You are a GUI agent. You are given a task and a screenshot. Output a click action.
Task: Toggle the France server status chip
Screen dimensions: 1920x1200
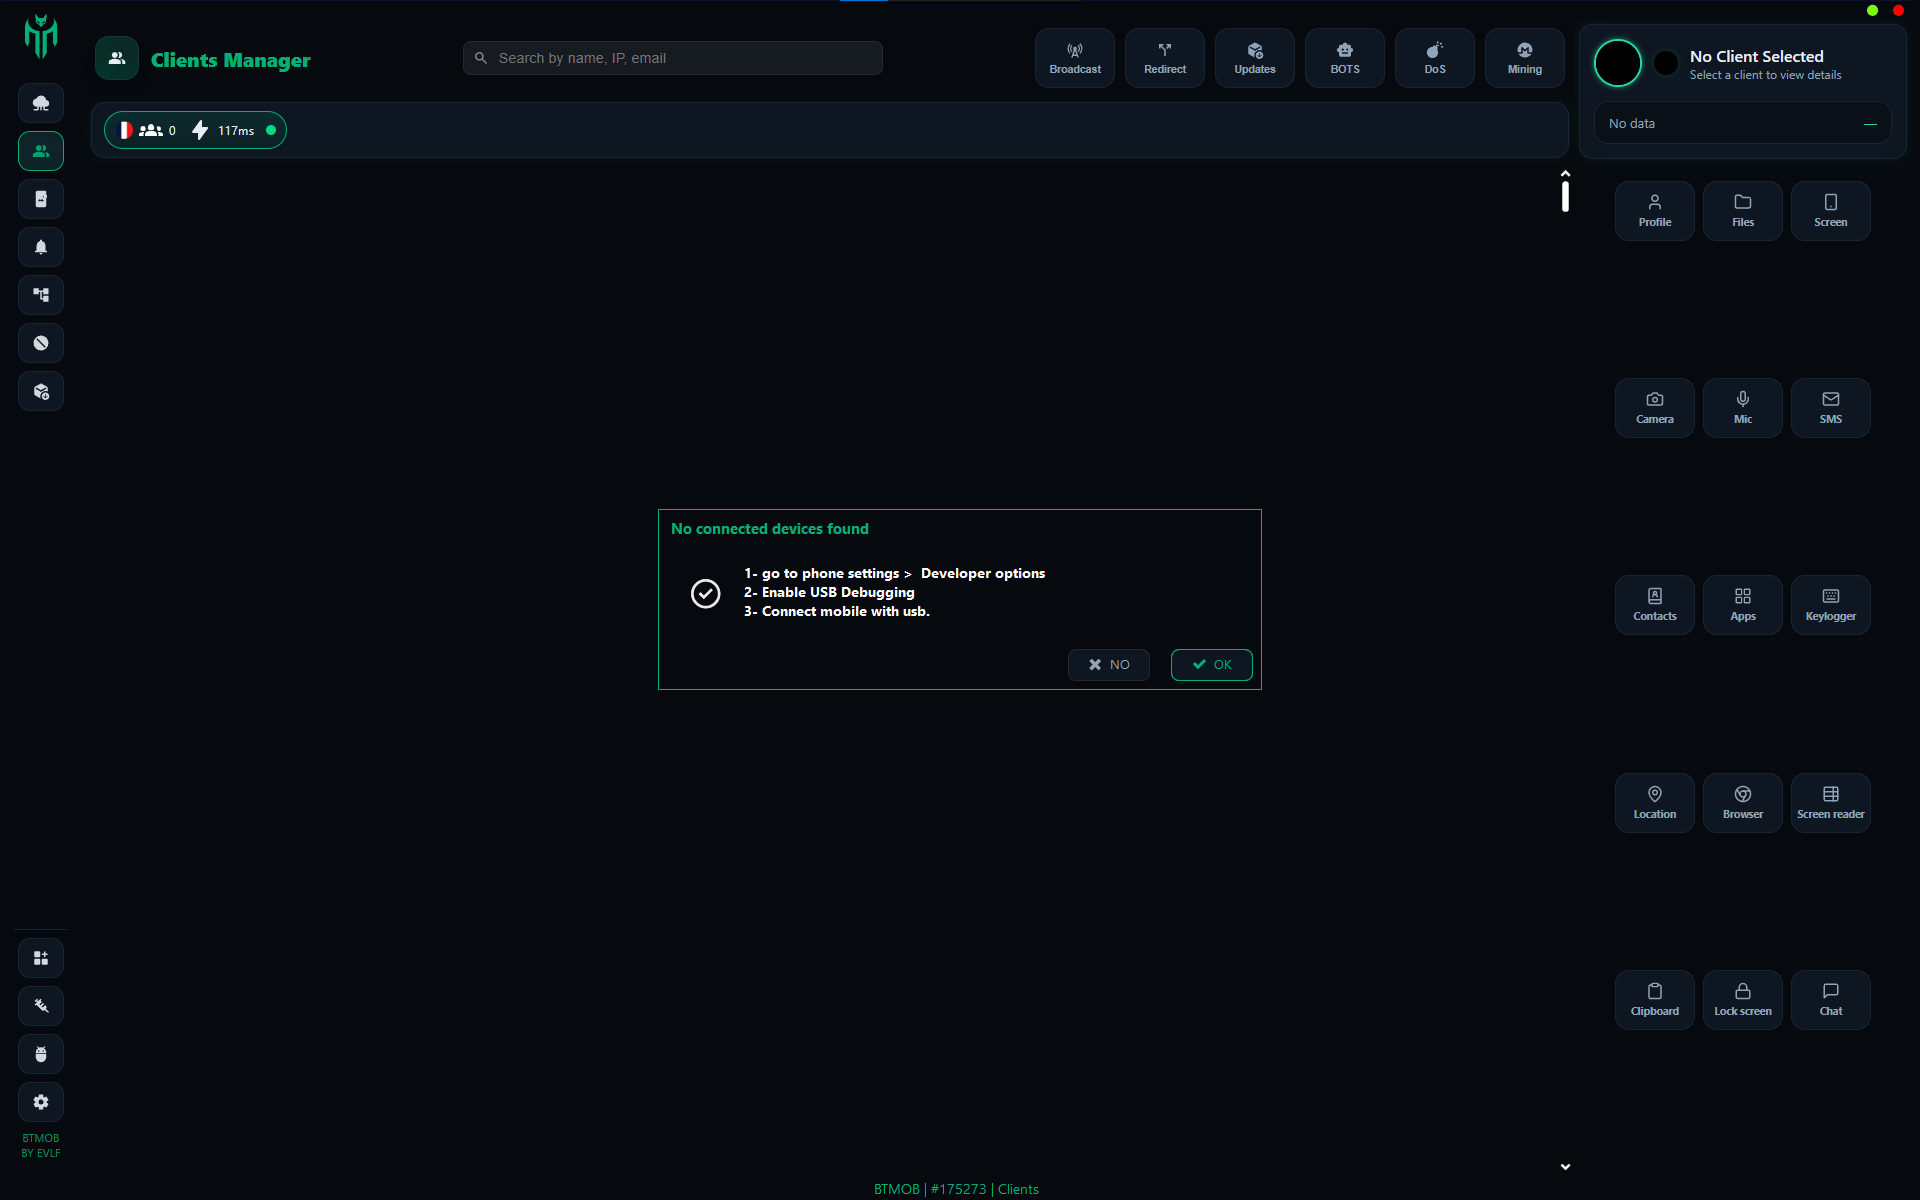click(x=195, y=130)
